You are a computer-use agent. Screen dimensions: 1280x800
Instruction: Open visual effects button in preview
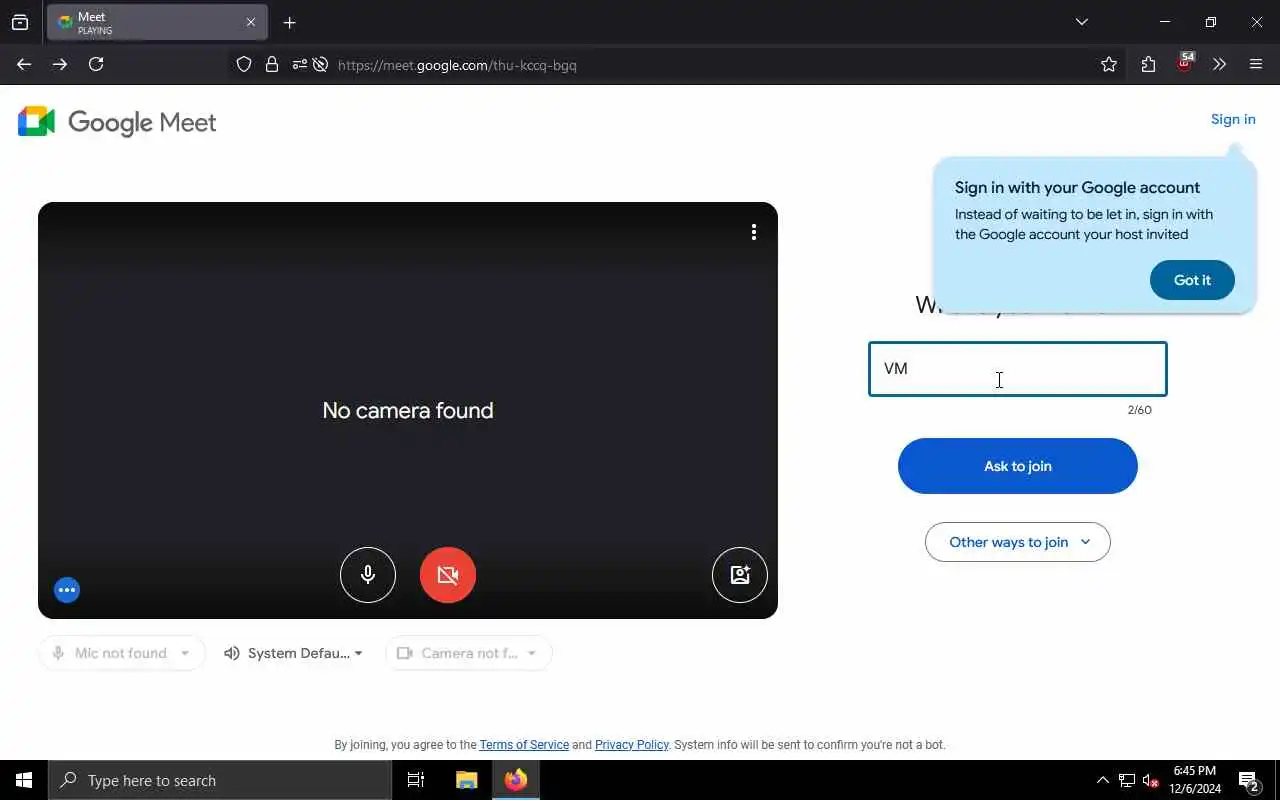click(740, 575)
